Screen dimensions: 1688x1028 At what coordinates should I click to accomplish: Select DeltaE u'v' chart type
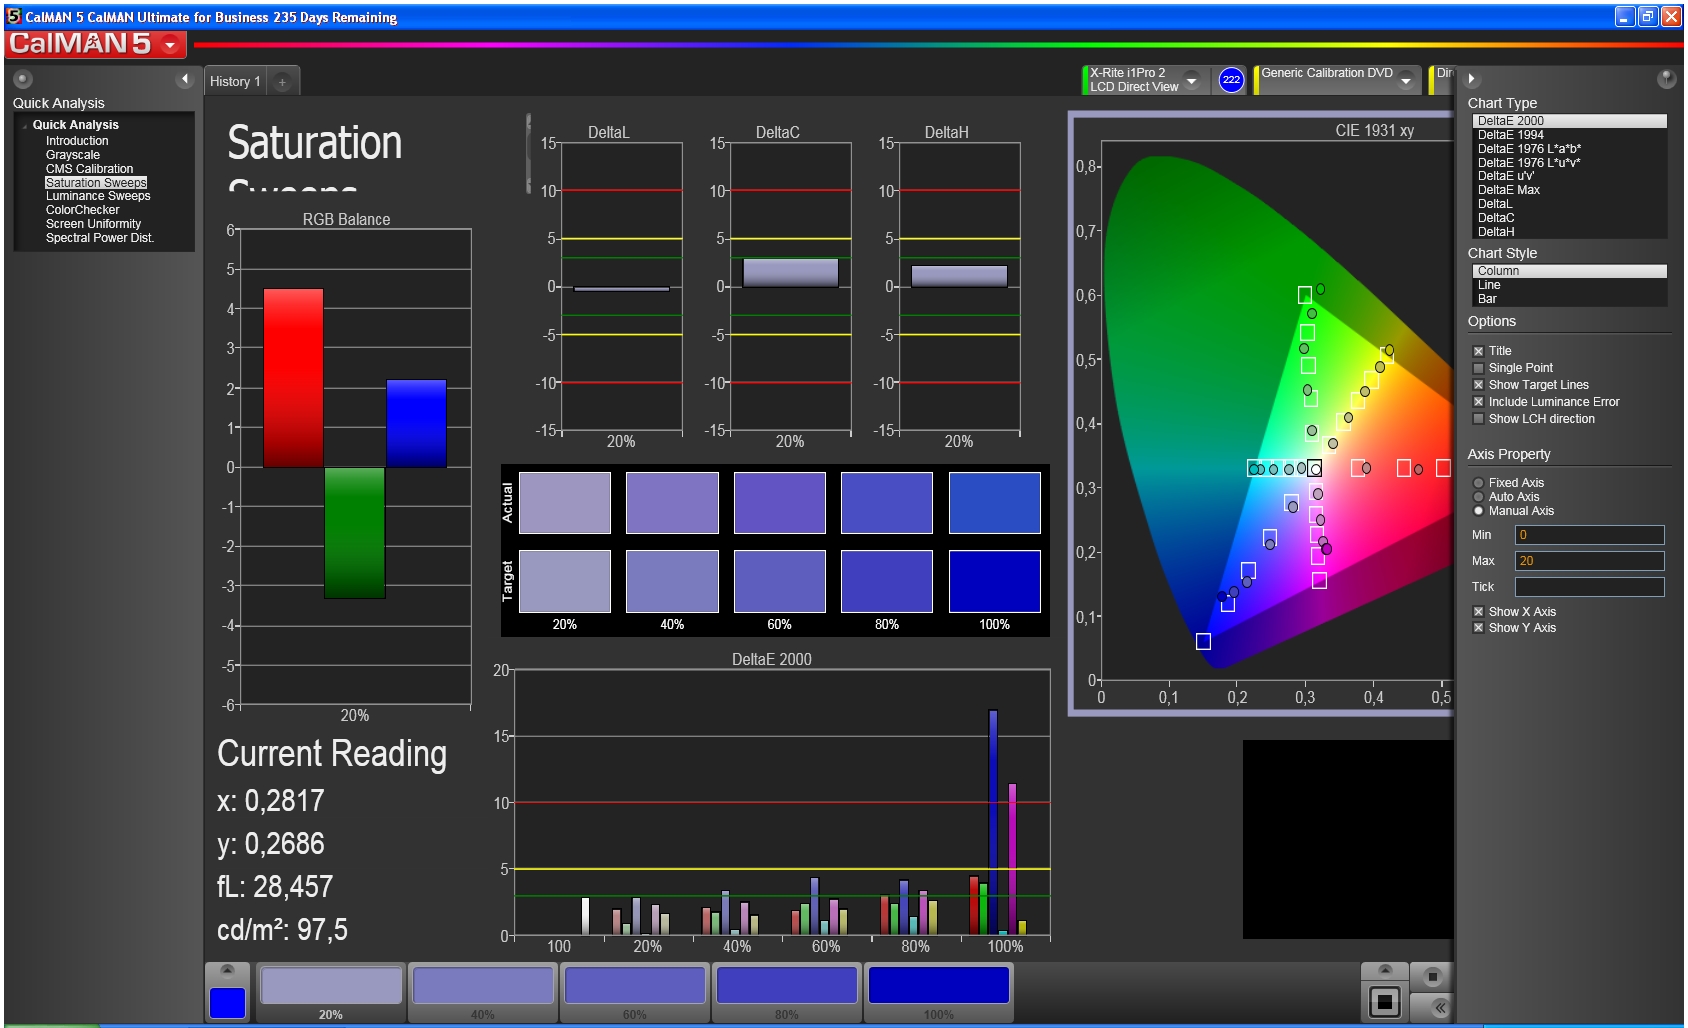pos(1569,176)
